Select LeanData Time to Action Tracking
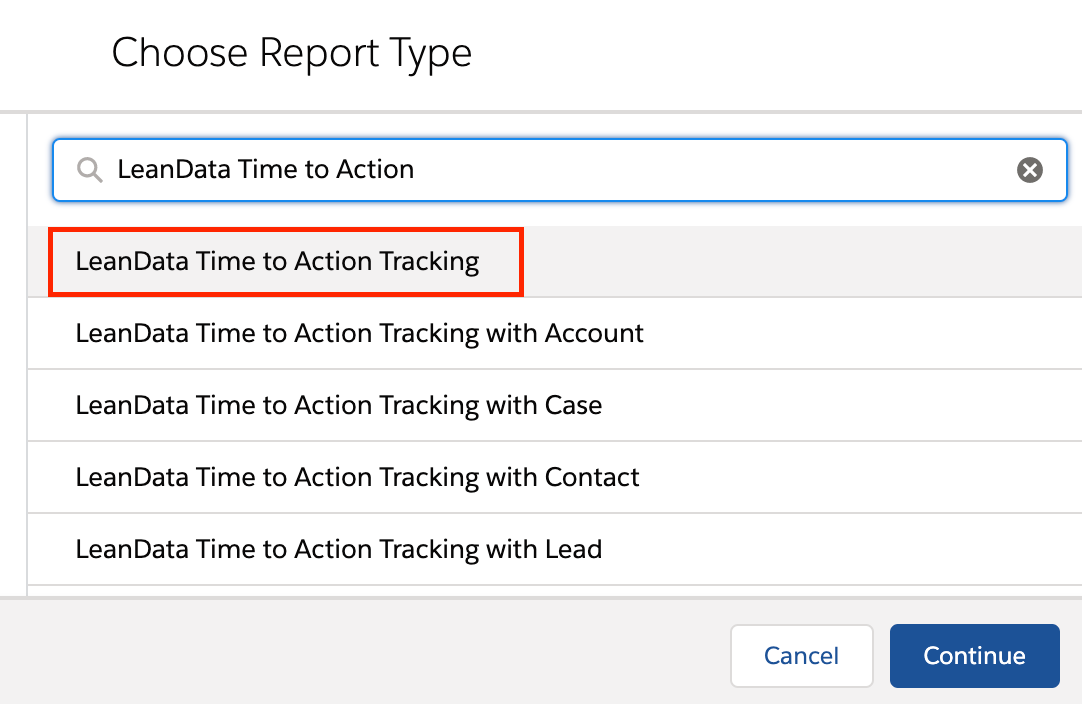1082x704 pixels. [277, 262]
